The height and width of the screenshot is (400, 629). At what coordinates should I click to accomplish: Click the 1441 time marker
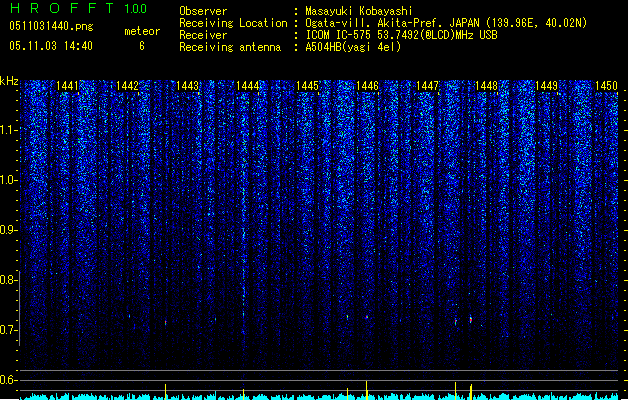point(67,85)
